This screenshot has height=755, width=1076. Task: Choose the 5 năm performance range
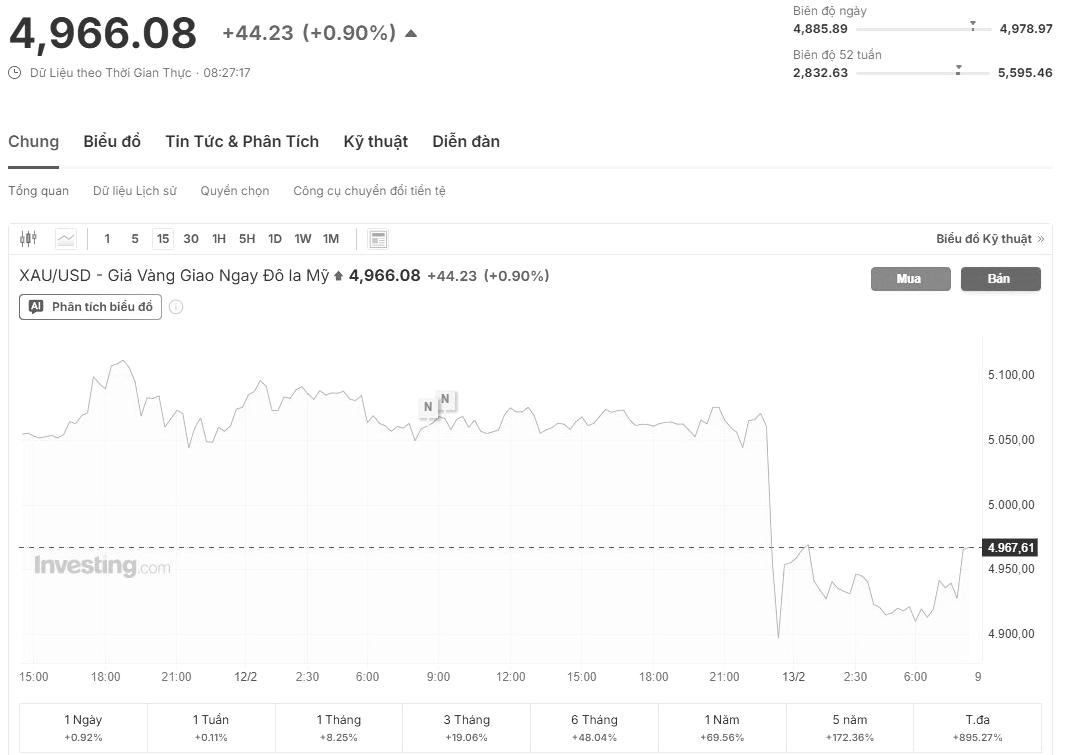(850, 727)
